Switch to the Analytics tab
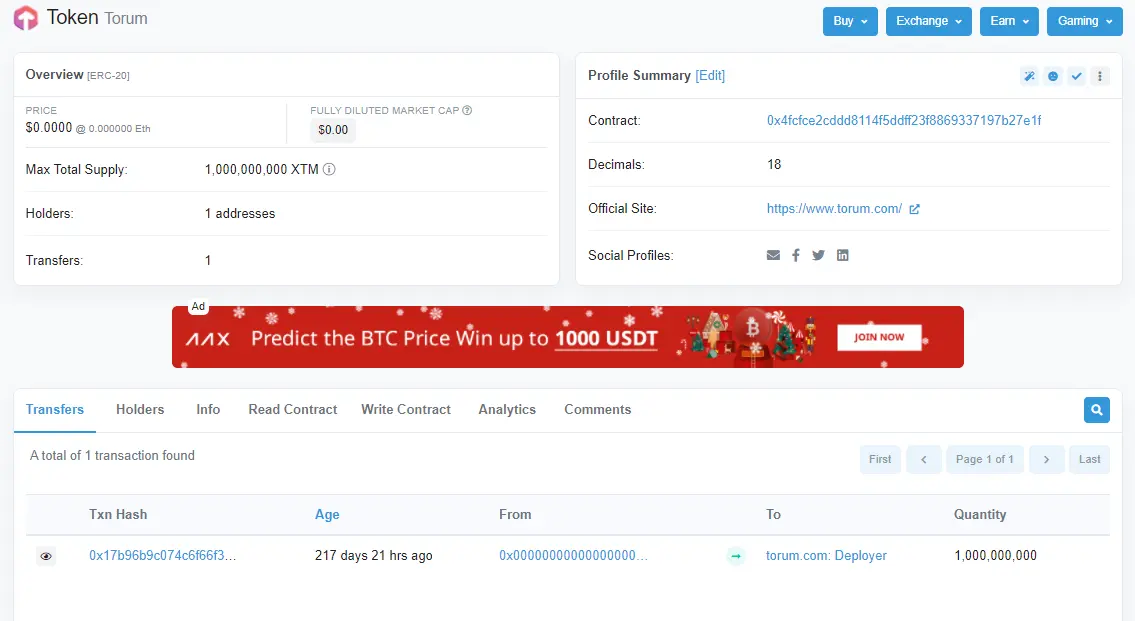The image size is (1135, 621). click(507, 410)
